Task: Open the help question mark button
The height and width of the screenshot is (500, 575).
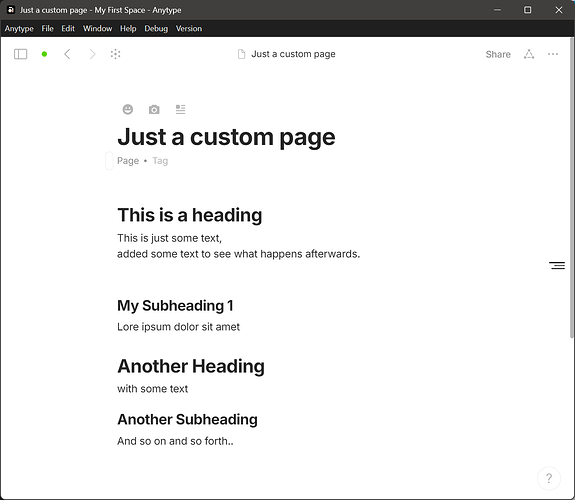Action: [549, 478]
